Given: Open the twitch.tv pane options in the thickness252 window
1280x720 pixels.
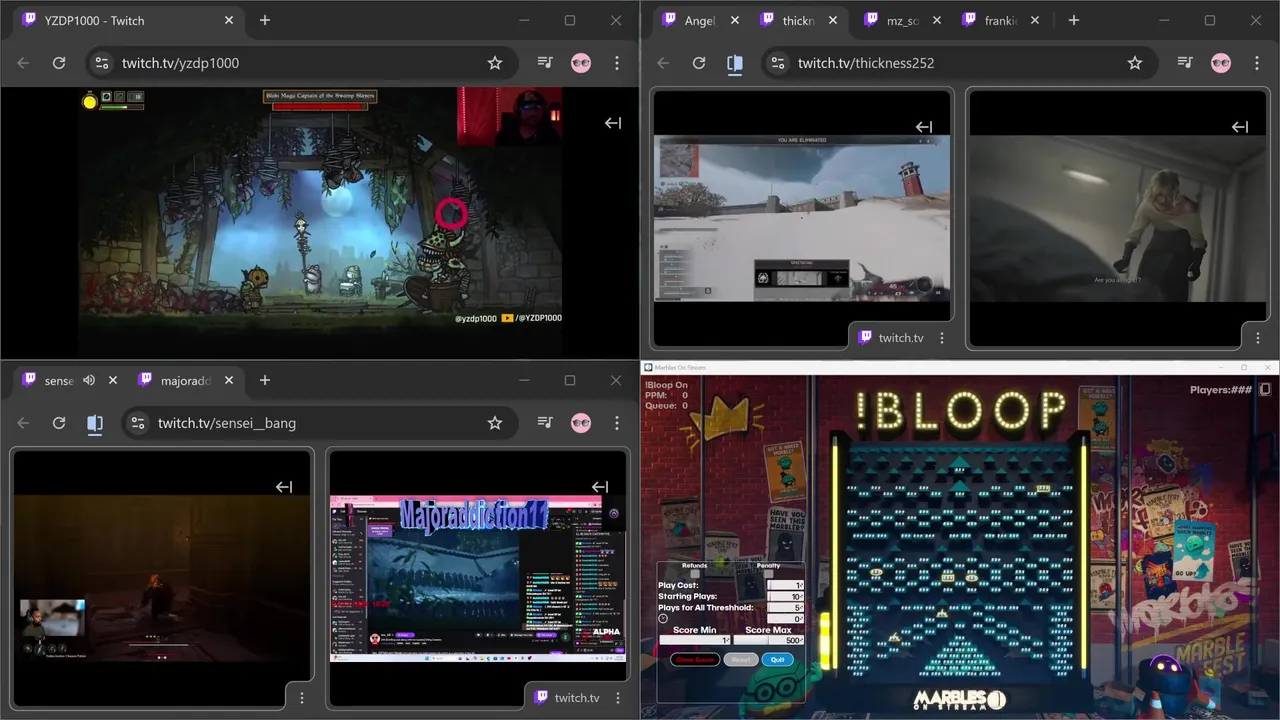Looking at the screenshot, I should coord(942,338).
